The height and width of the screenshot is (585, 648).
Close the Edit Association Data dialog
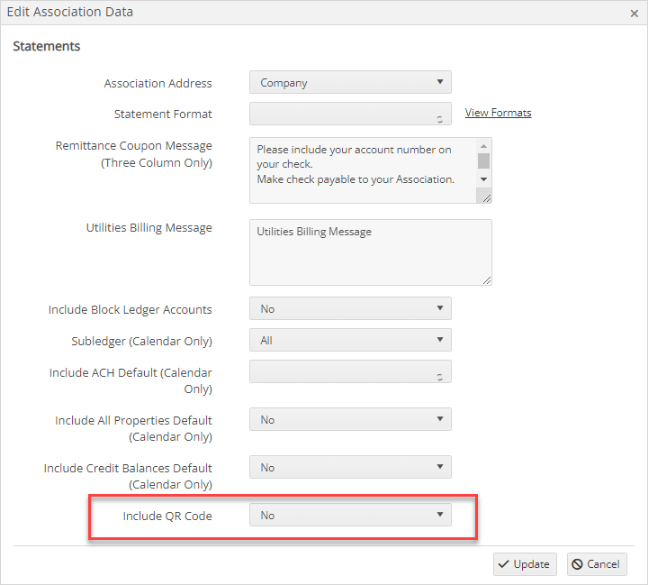click(x=634, y=14)
